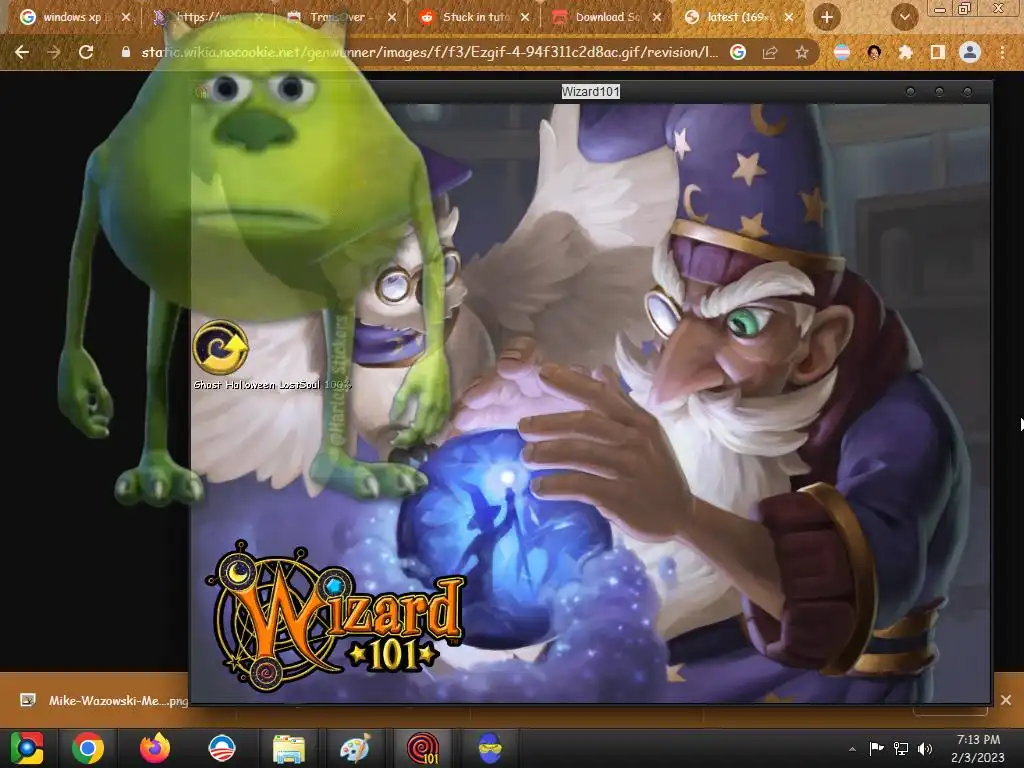Image resolution: width=1024 pixels, height=768 pixels.
Task: Show hidden system tray icons
Action: pyautogui.click(x=852, y=749)
